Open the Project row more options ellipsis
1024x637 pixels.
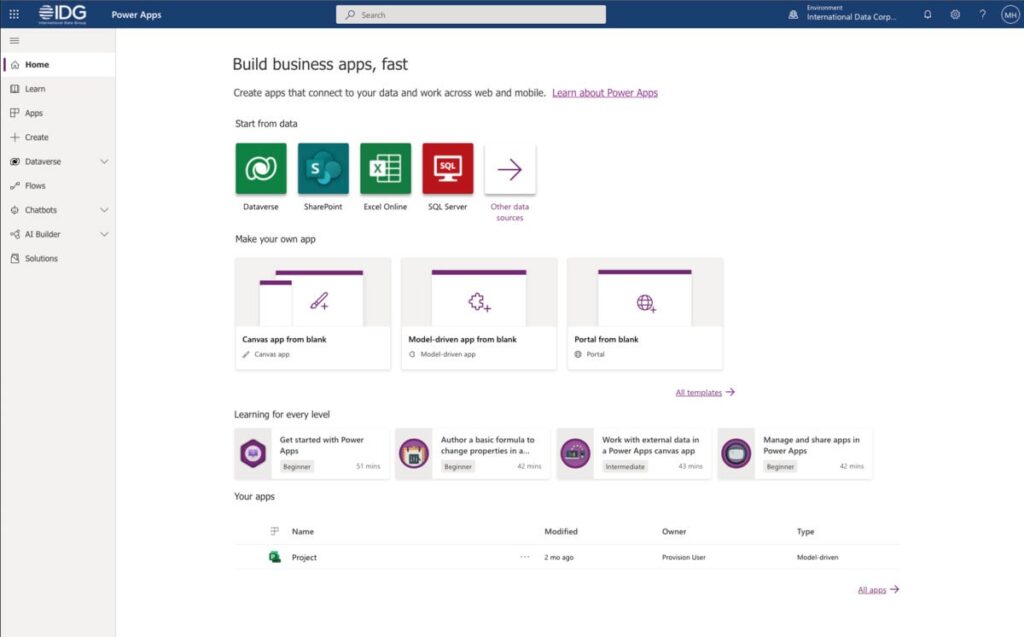525,557
